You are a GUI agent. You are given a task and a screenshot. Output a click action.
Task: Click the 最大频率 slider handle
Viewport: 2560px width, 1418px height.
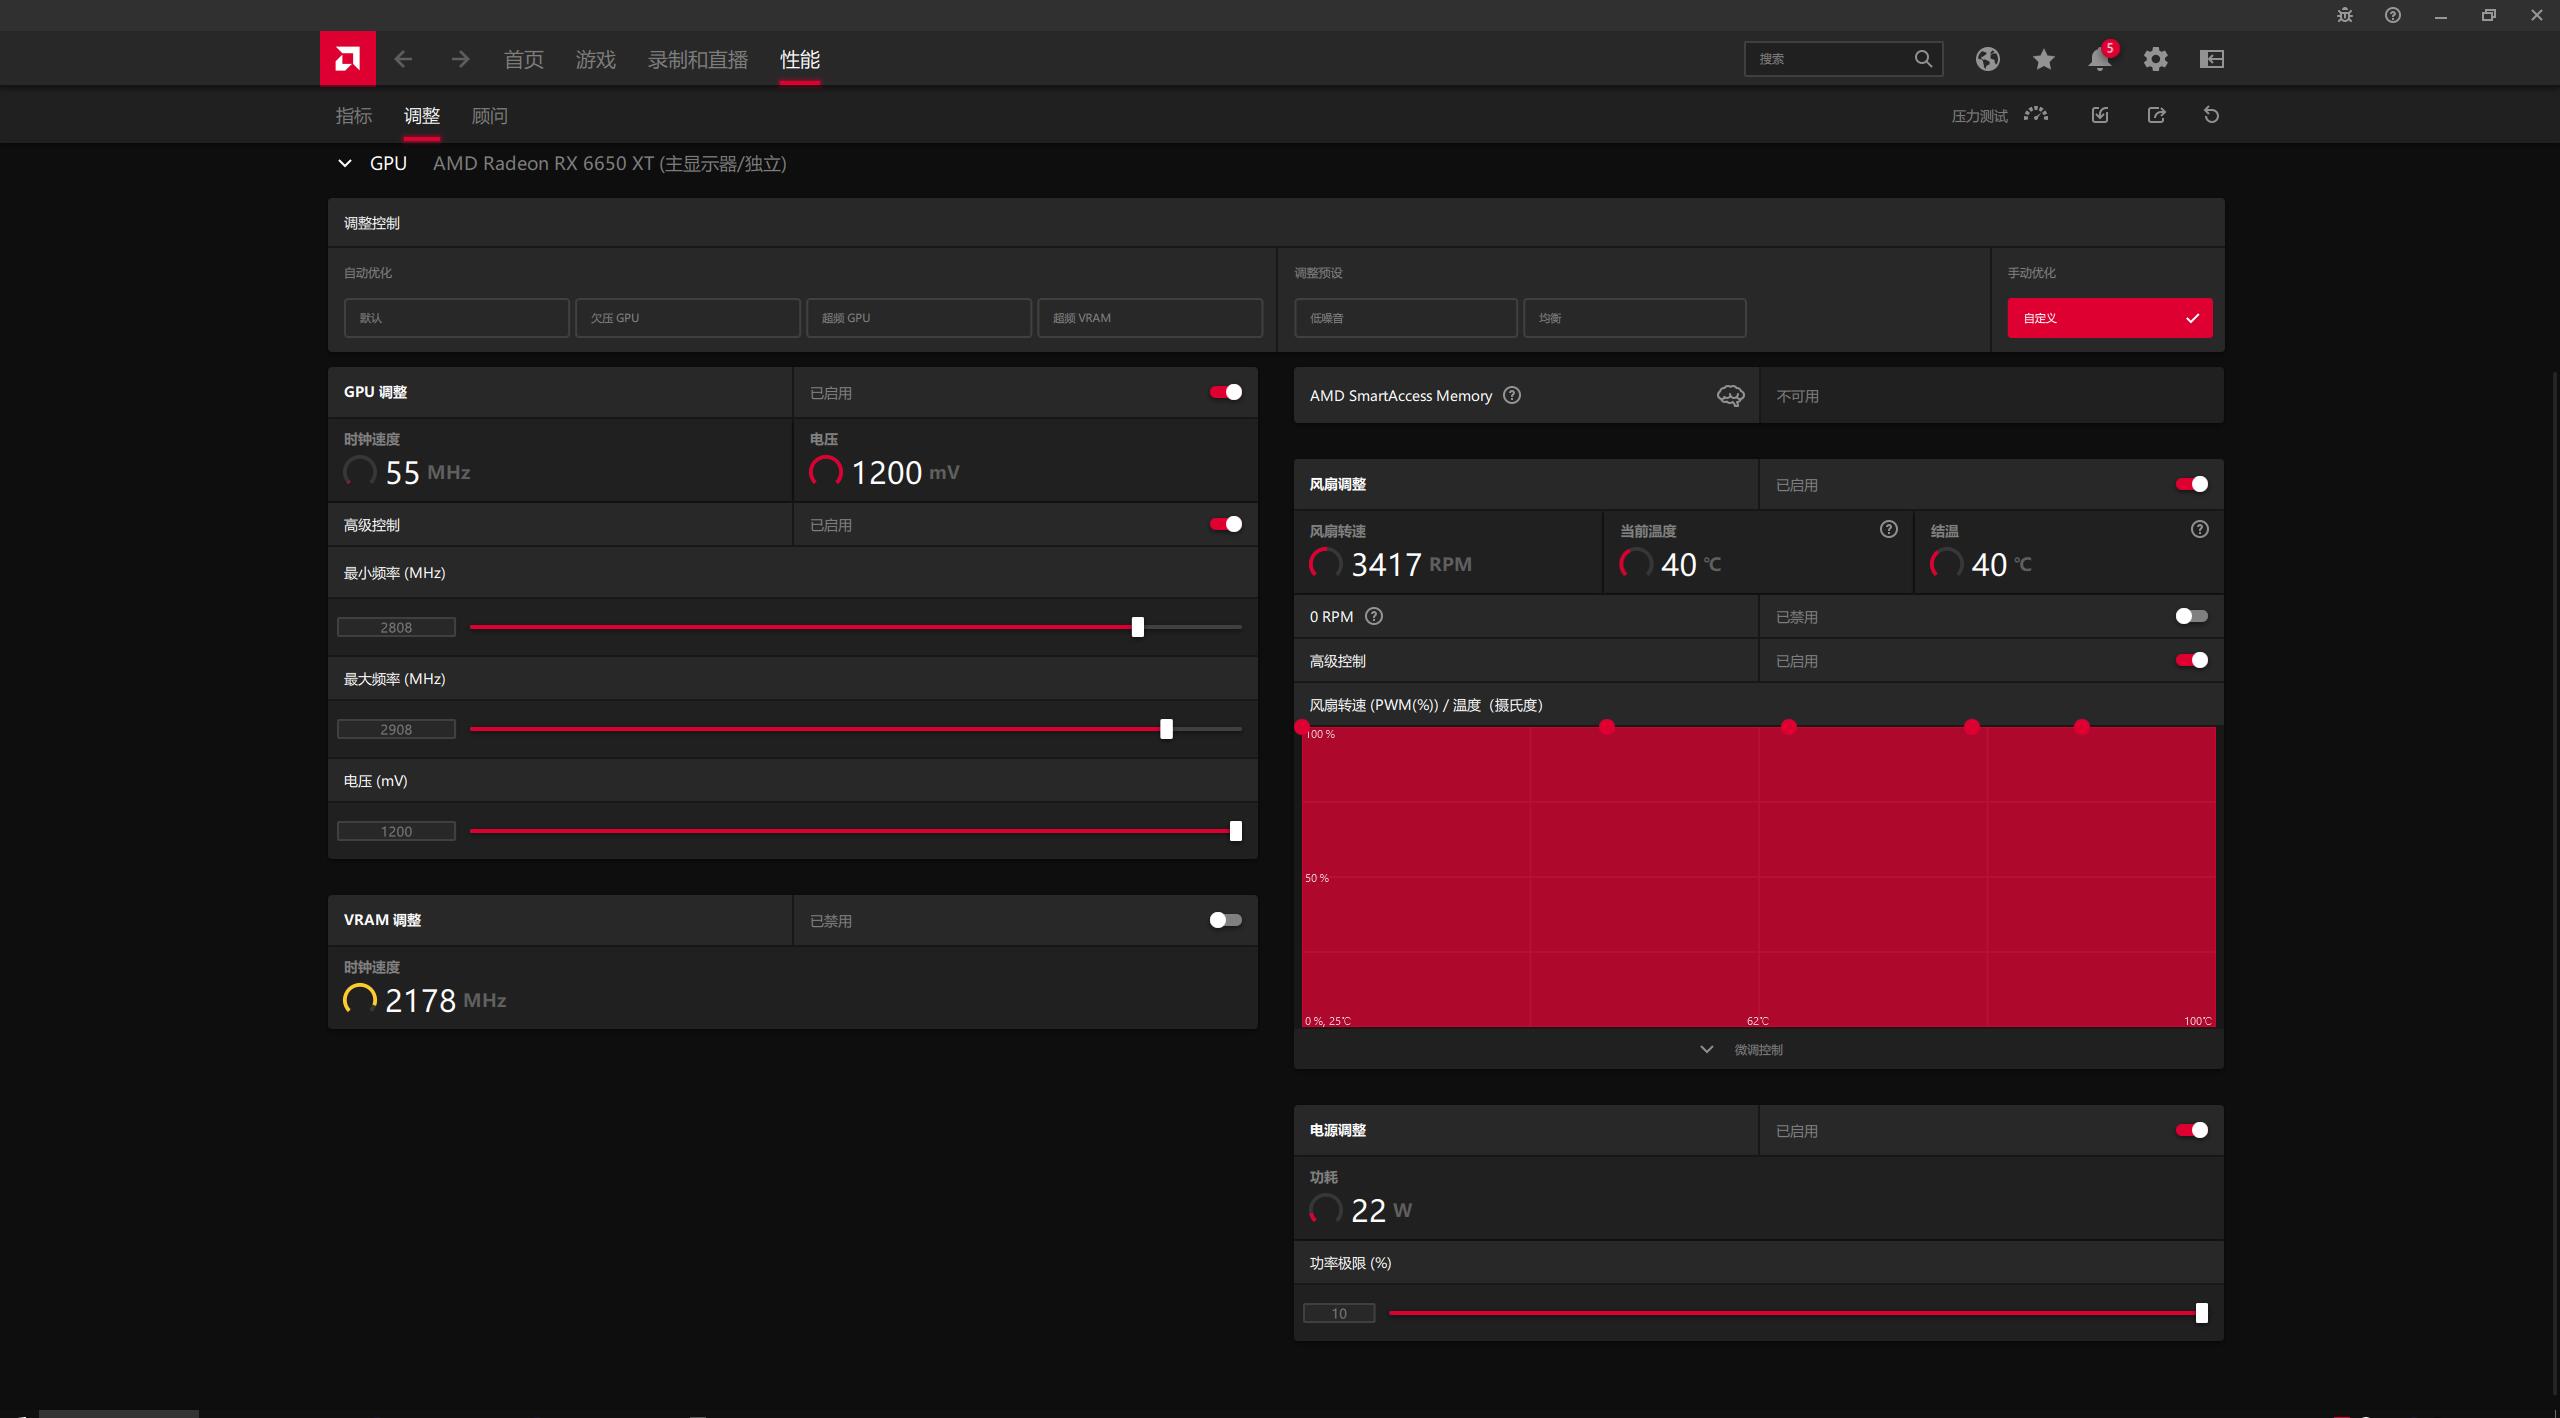(x=1166, y=729)
